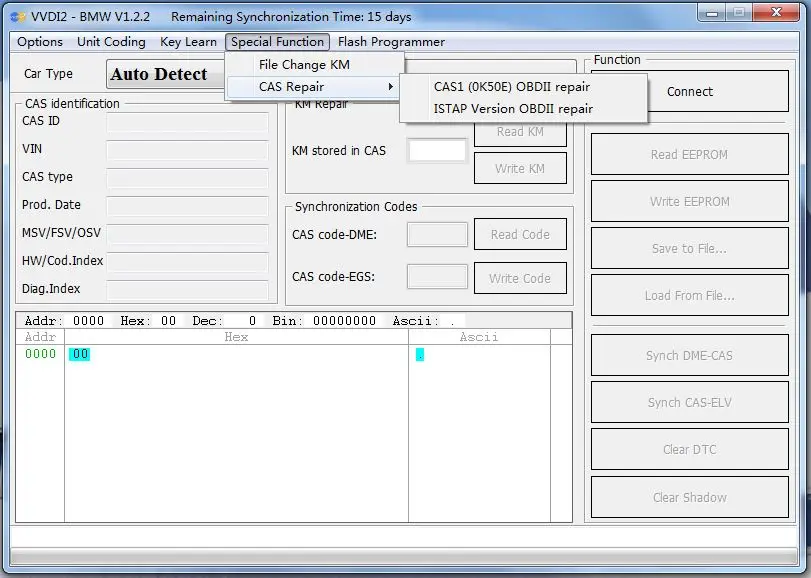Select the highlighted 00 hex byte

80,354
